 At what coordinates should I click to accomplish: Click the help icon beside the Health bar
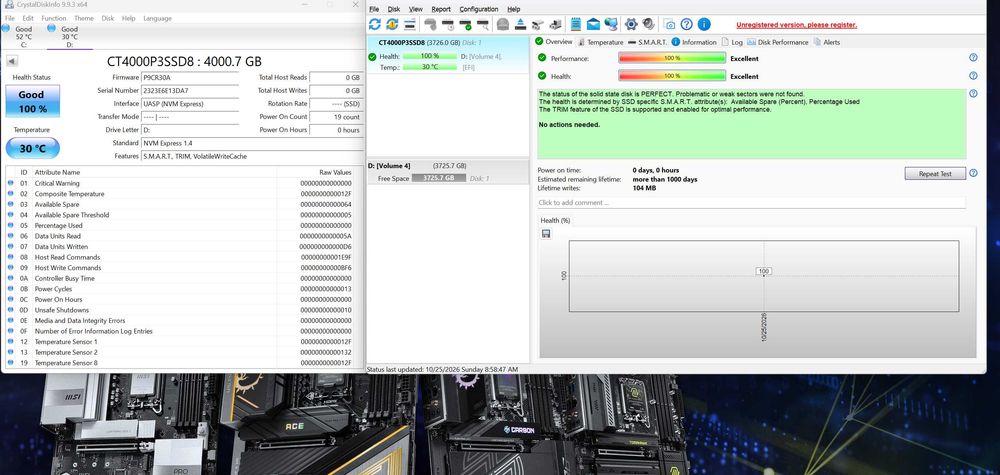(x=973, y=75)
